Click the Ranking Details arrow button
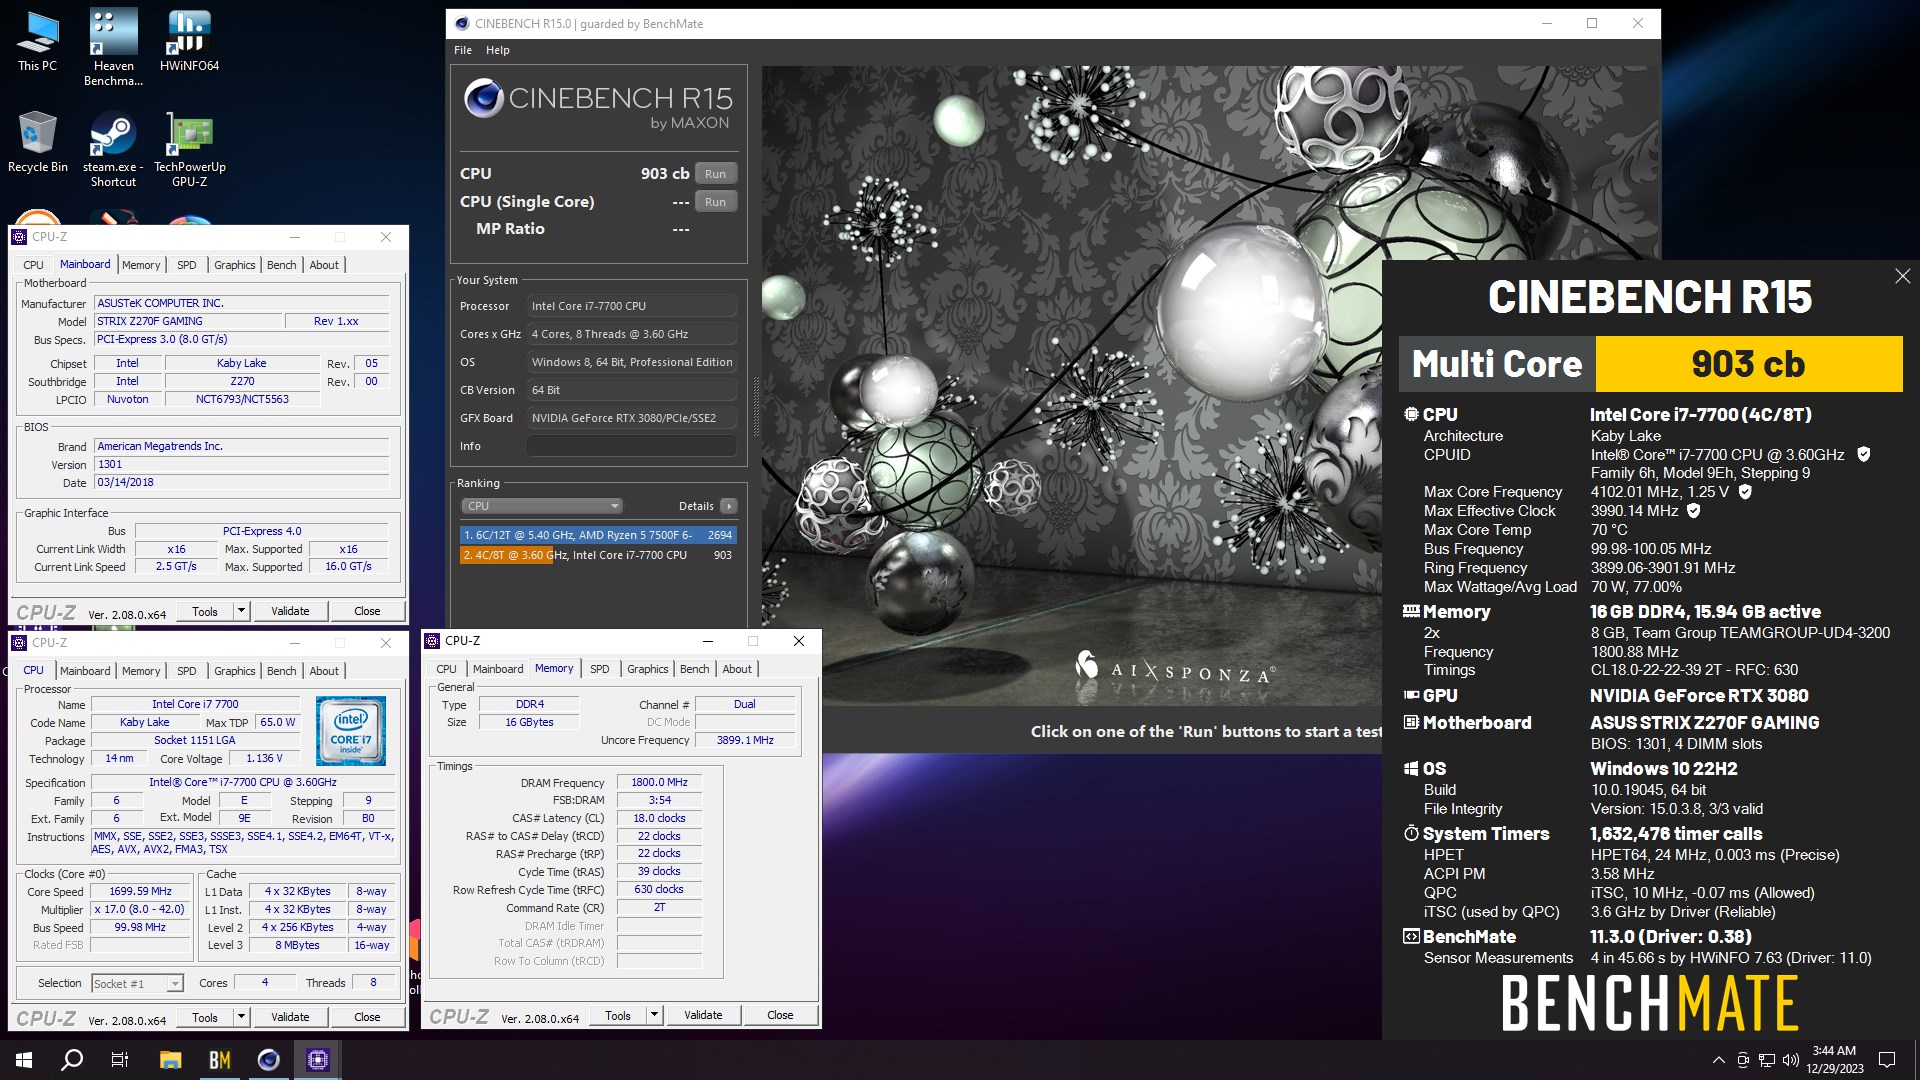This screenshot has height=1080, width=1920. tap(729, 506)
